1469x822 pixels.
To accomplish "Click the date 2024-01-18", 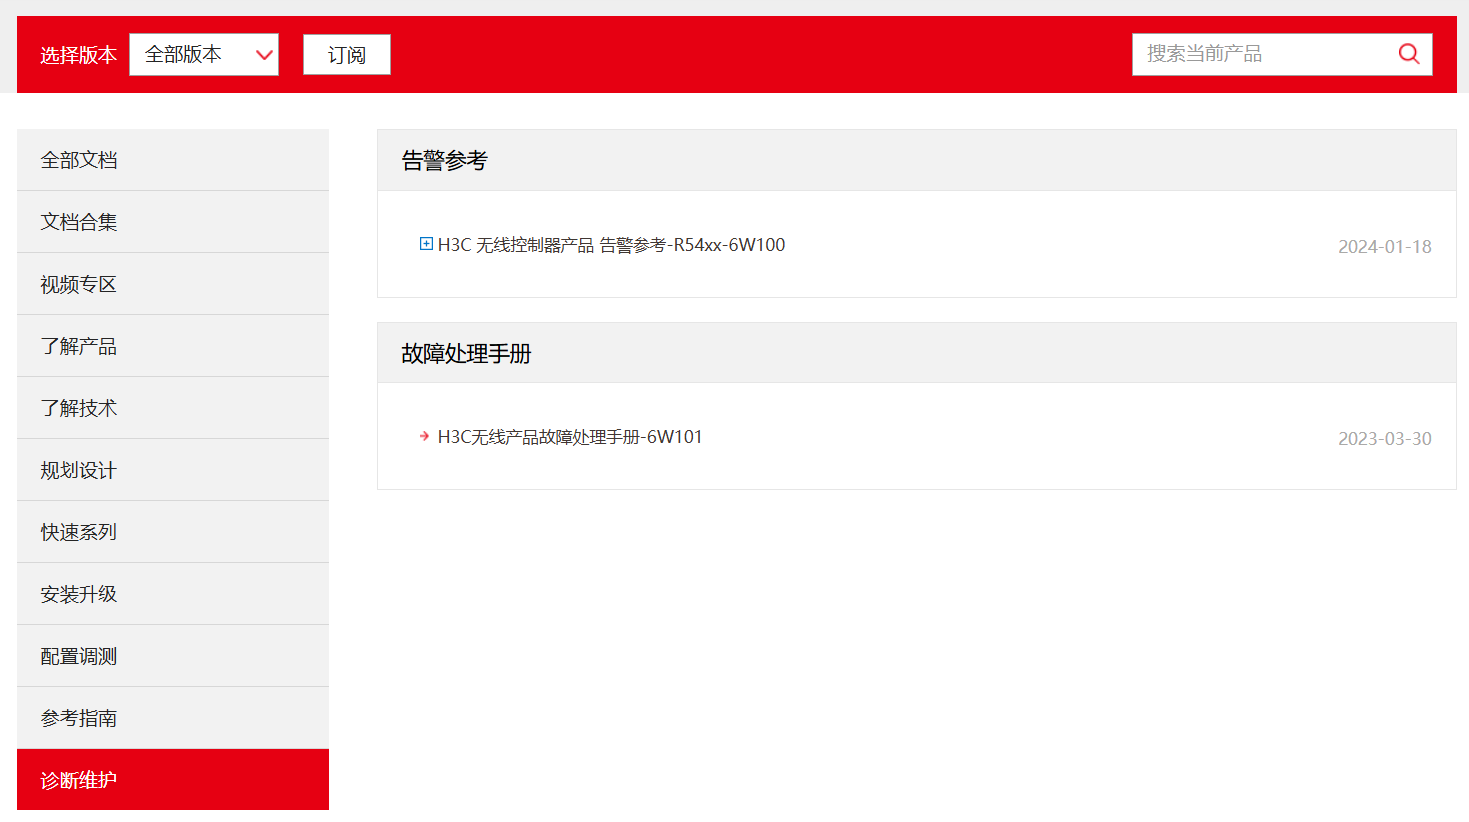I will 1385,247.
